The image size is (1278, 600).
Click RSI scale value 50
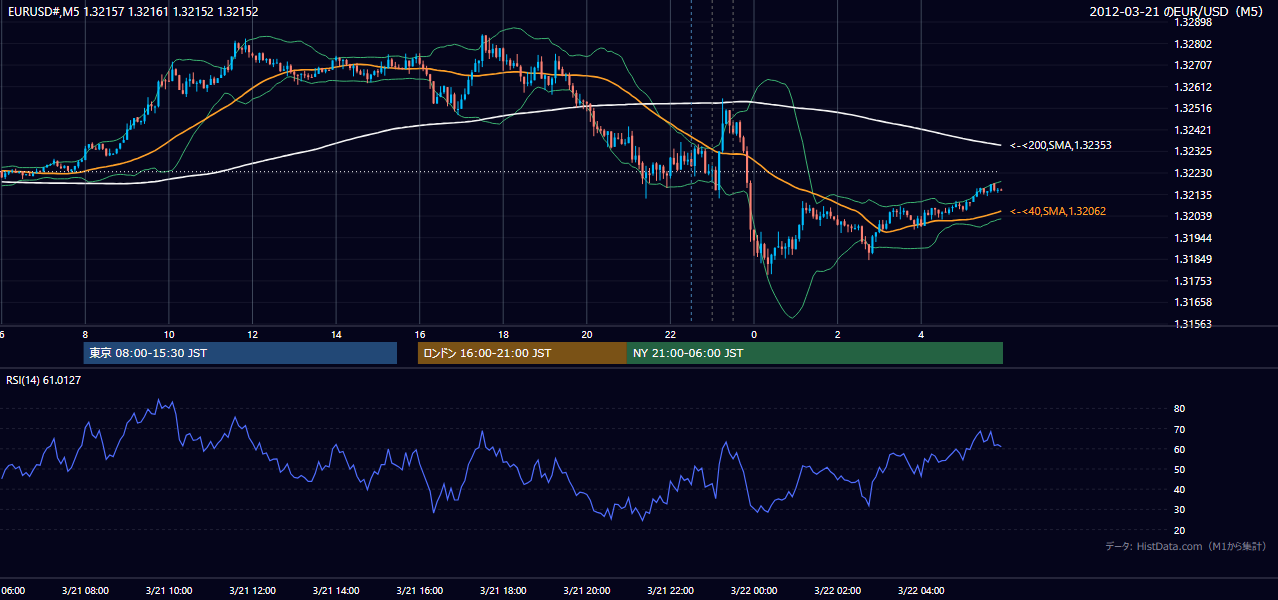click(x=1179, y=469)
